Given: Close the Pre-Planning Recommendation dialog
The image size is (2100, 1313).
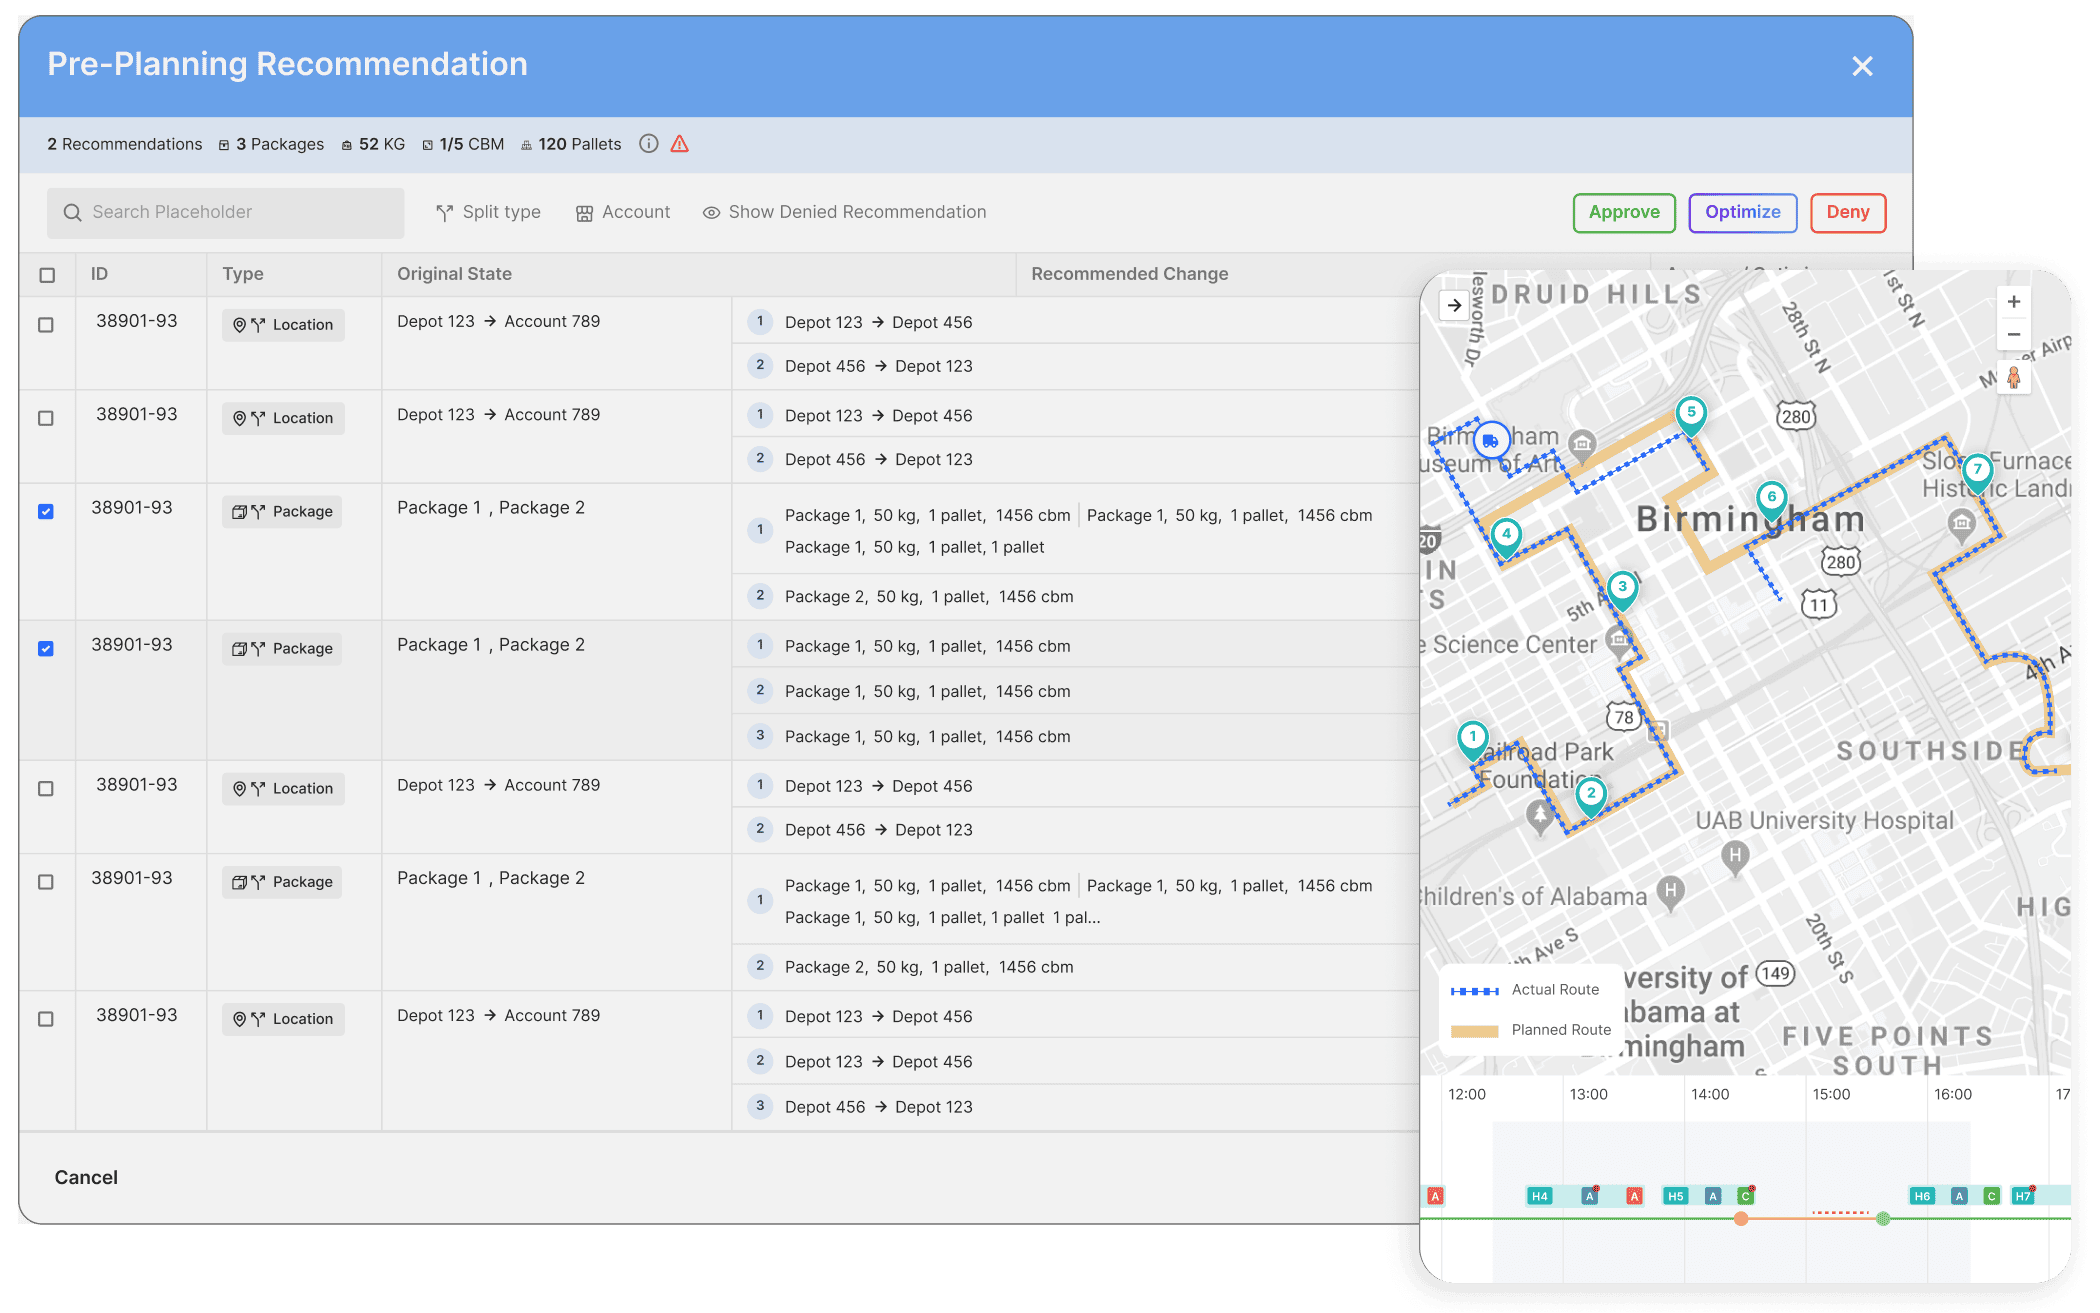Looking at the screenshot, I should (x=1862, y=66).
